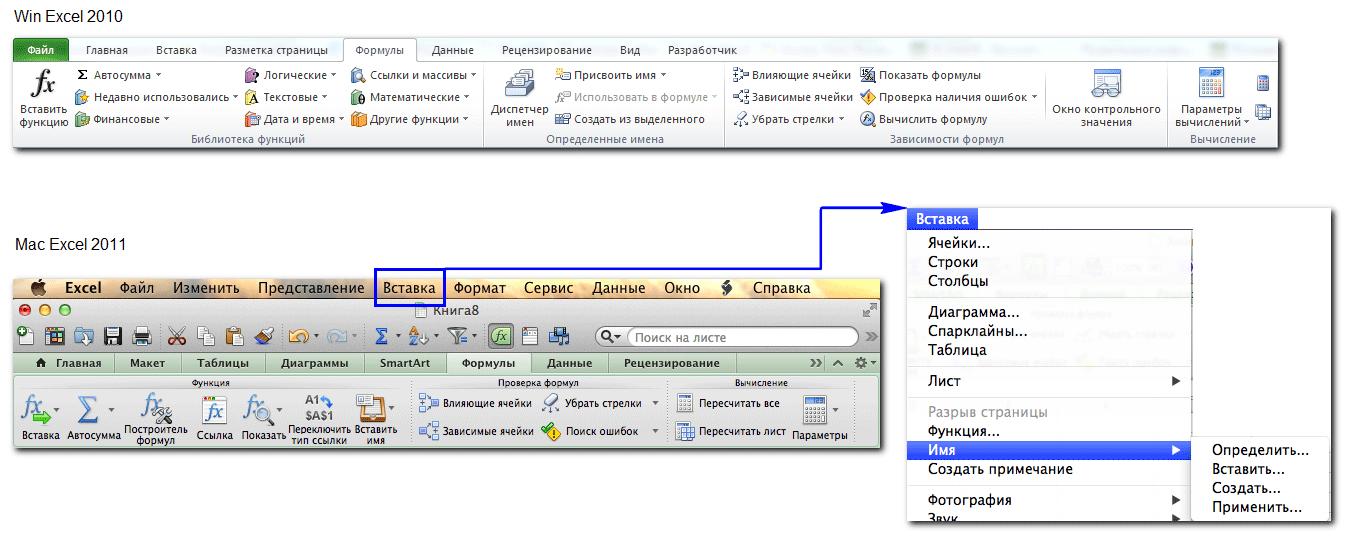Switch to SmartArt tab in Mac Excel
This screenshot has height=538, width=1348.
click(x=405, y=363)
